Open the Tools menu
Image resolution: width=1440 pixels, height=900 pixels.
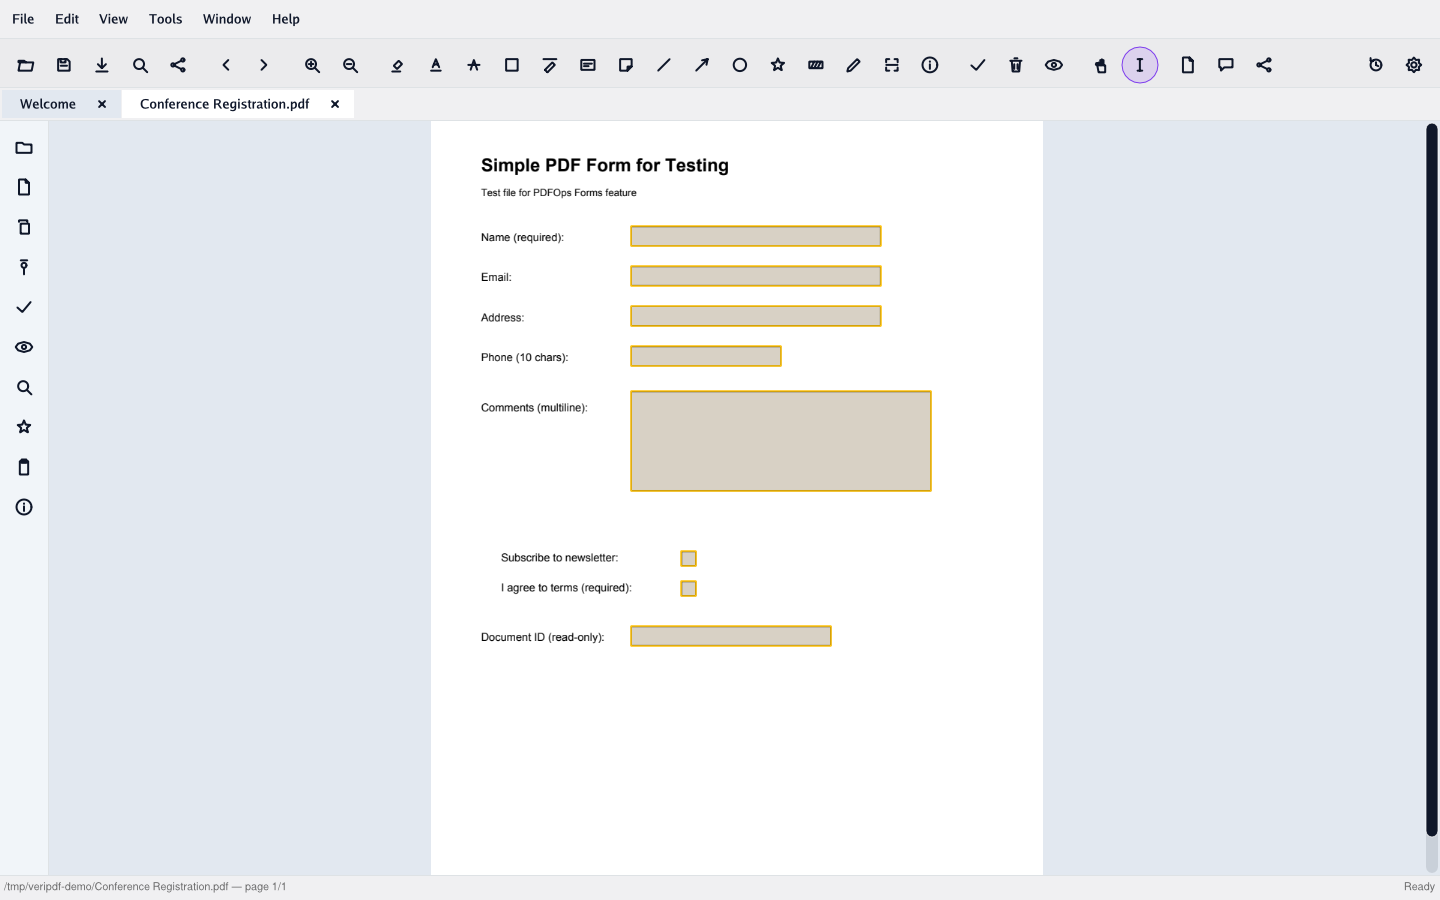click(x=166, y=19)
